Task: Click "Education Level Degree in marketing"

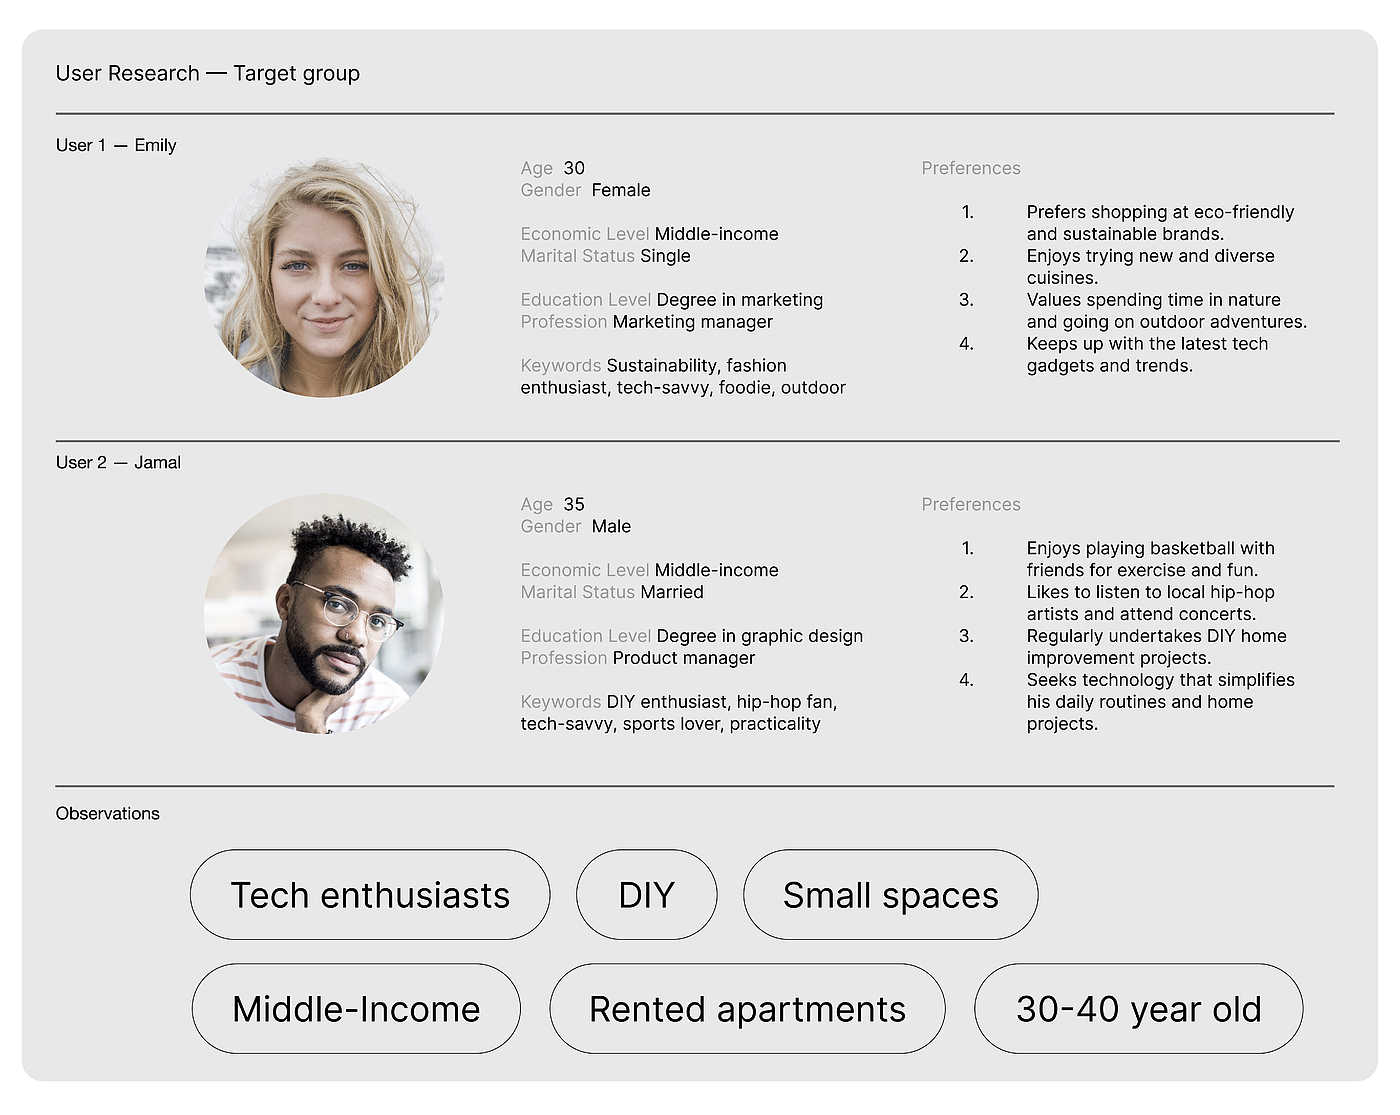Action: [x=672, y=300]
